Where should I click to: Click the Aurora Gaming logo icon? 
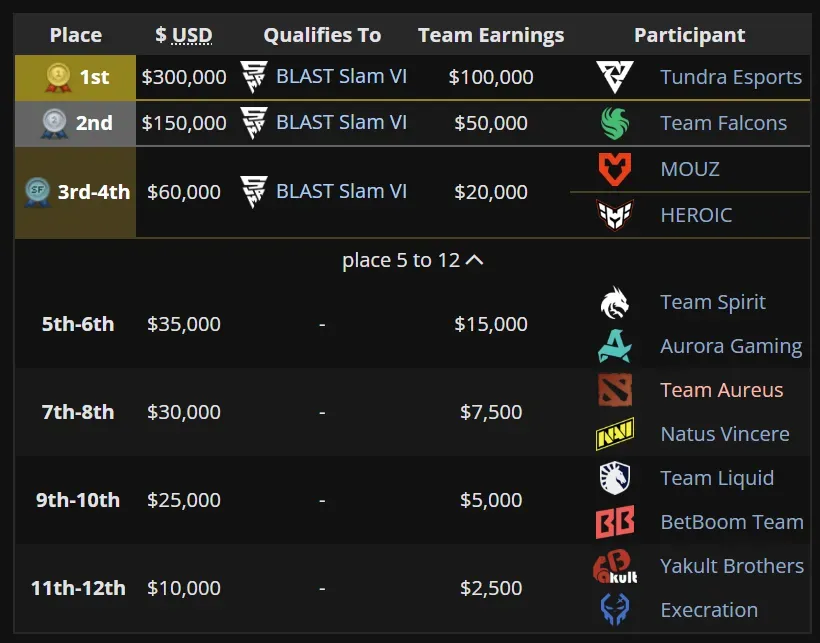click(x=615, y=346)
